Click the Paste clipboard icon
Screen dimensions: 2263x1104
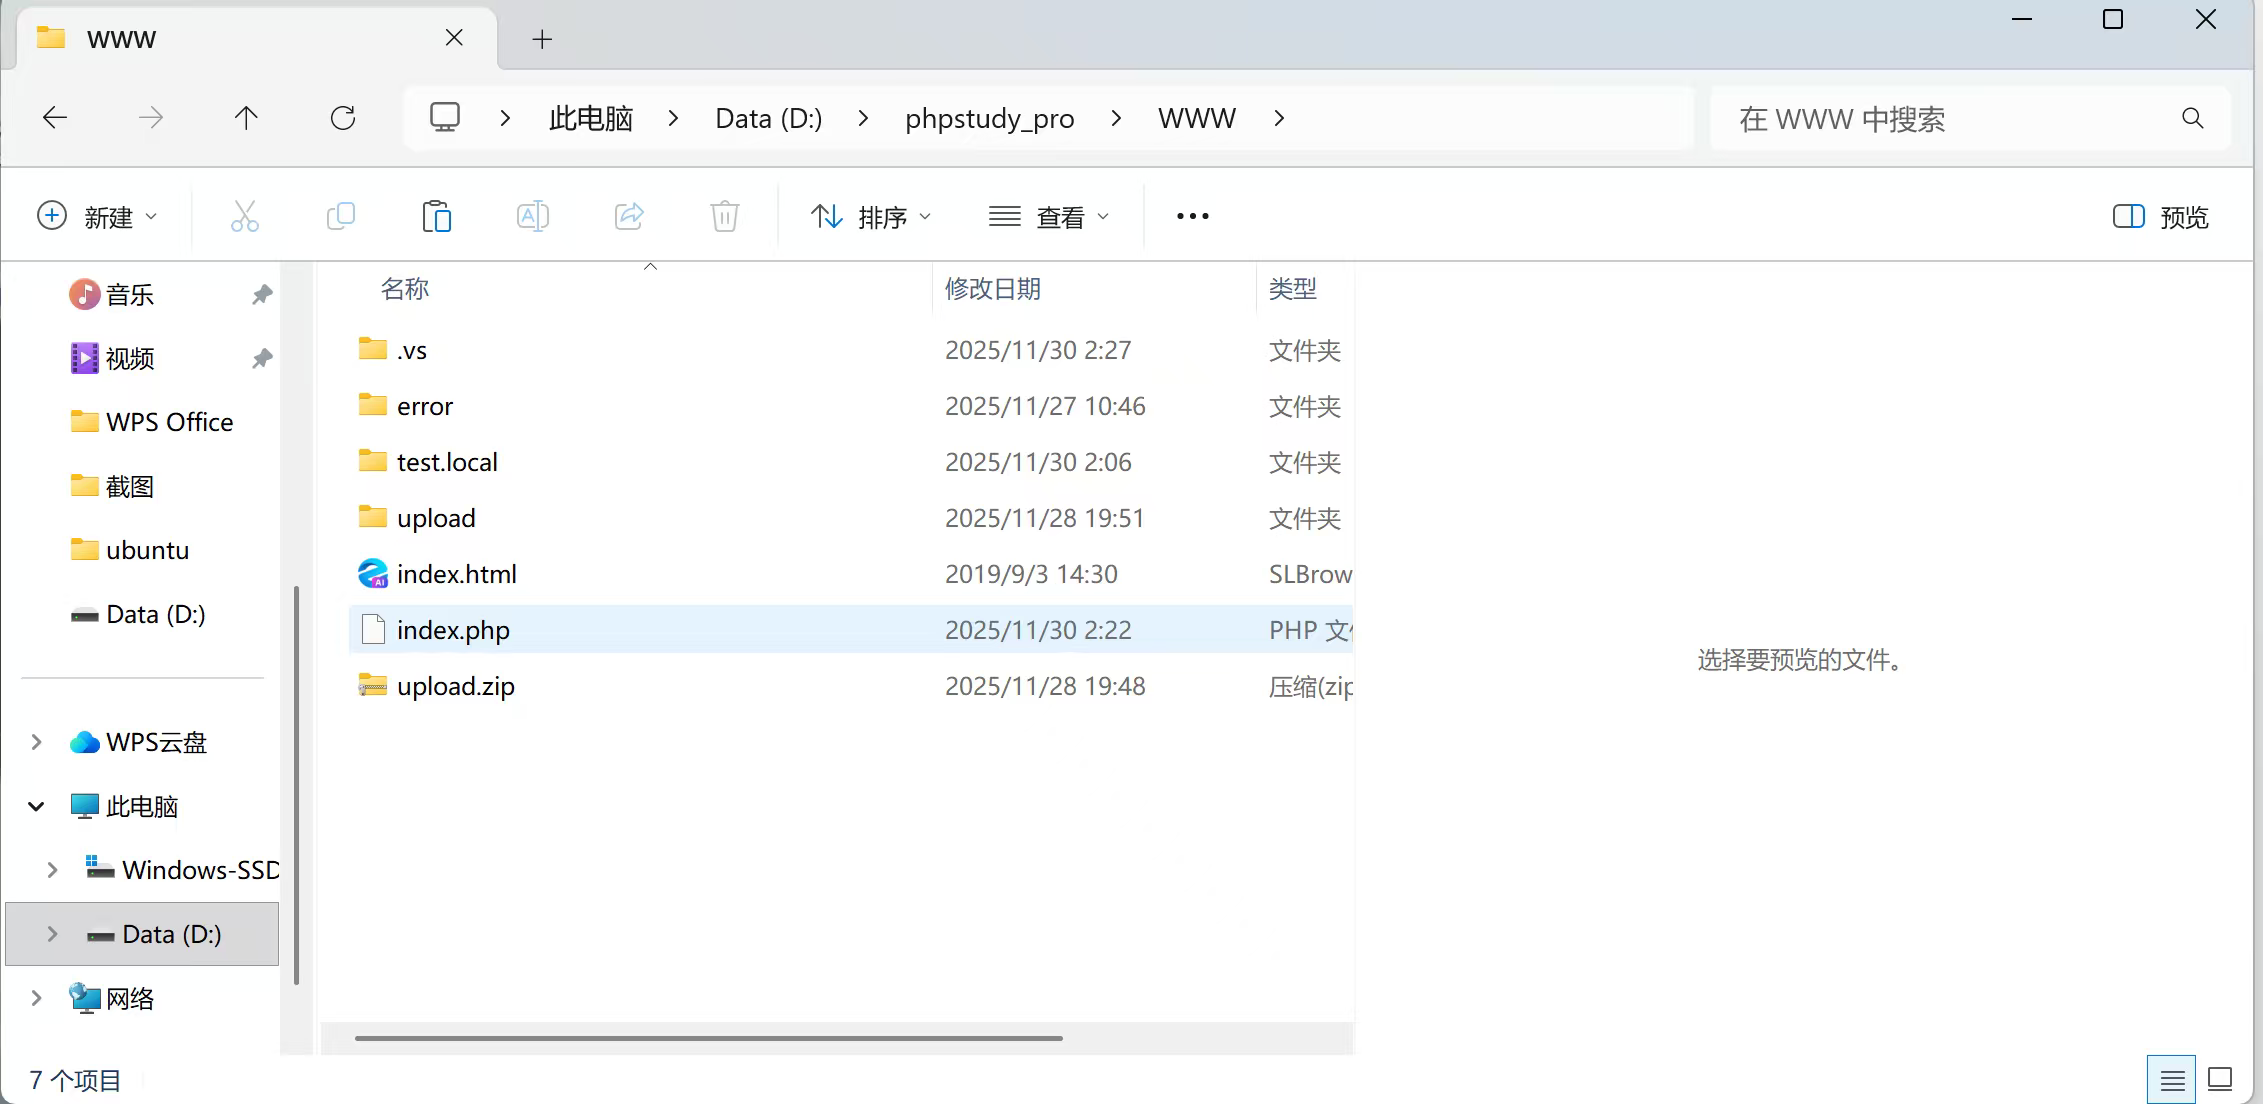[436, 216]
